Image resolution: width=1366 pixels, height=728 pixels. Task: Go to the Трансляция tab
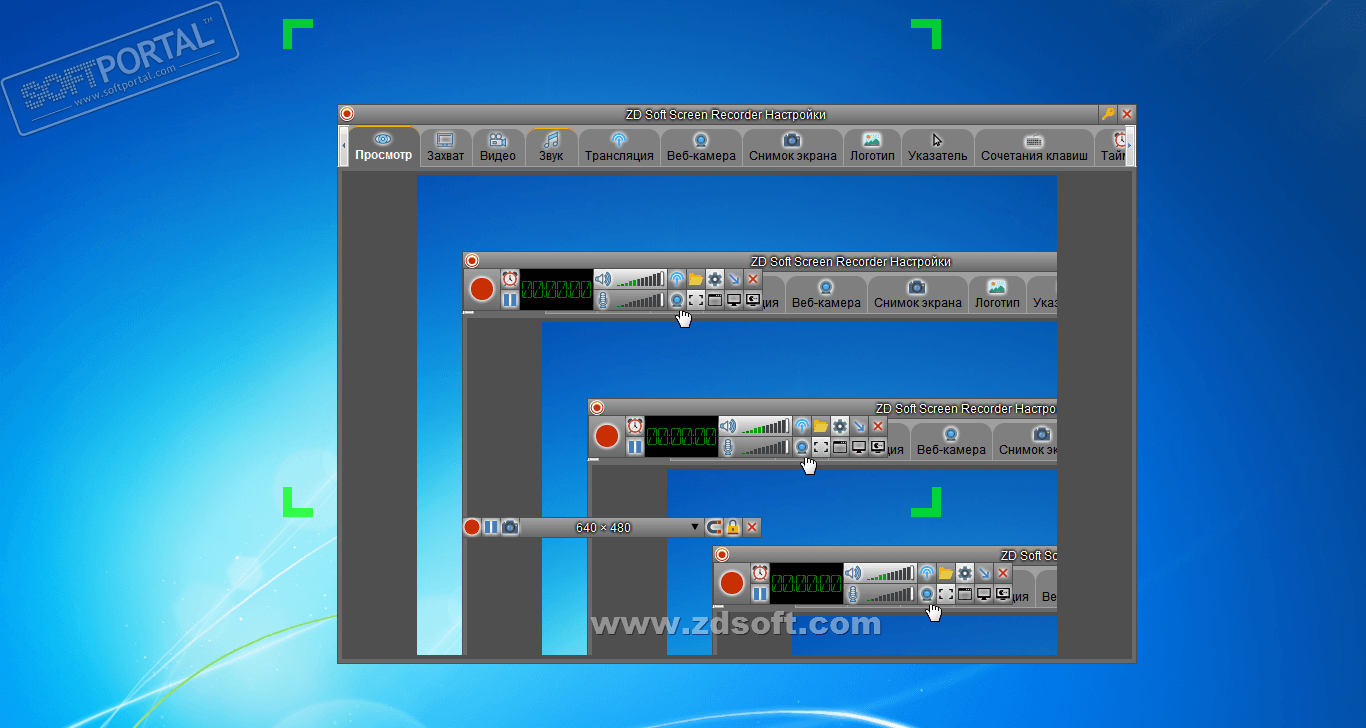(x=619, y=146)
